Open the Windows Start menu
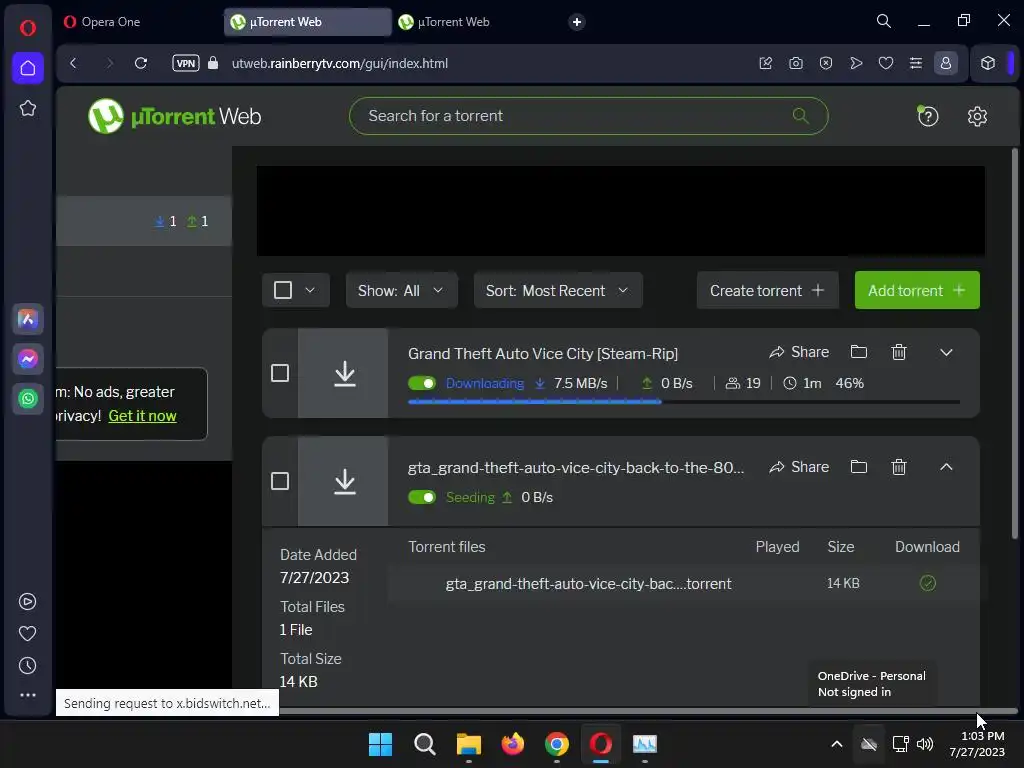 [x=380, y=744]
